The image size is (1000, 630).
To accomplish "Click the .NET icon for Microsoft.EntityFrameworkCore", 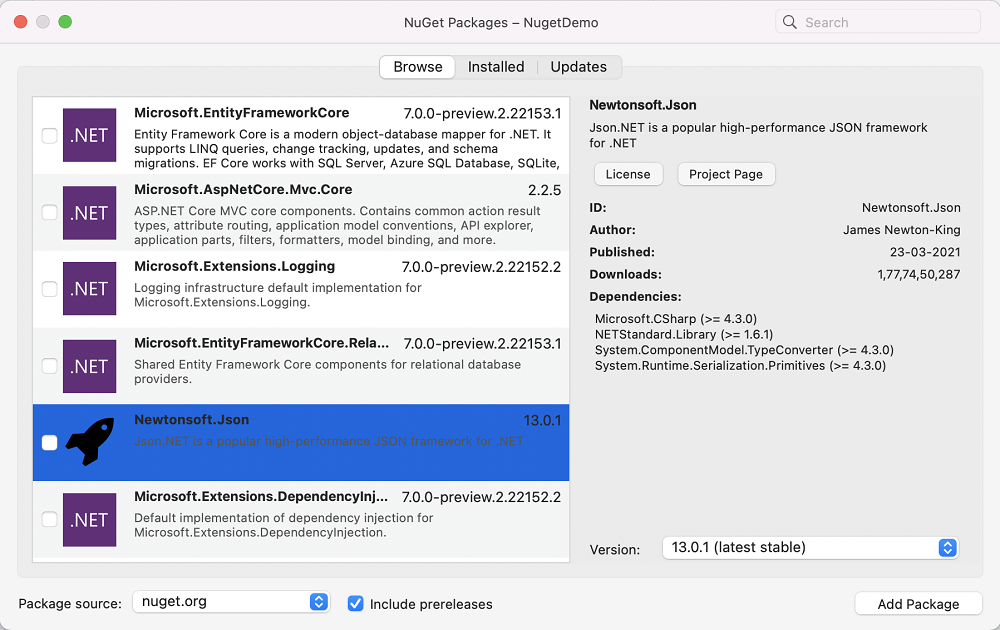I will point(89,135).
